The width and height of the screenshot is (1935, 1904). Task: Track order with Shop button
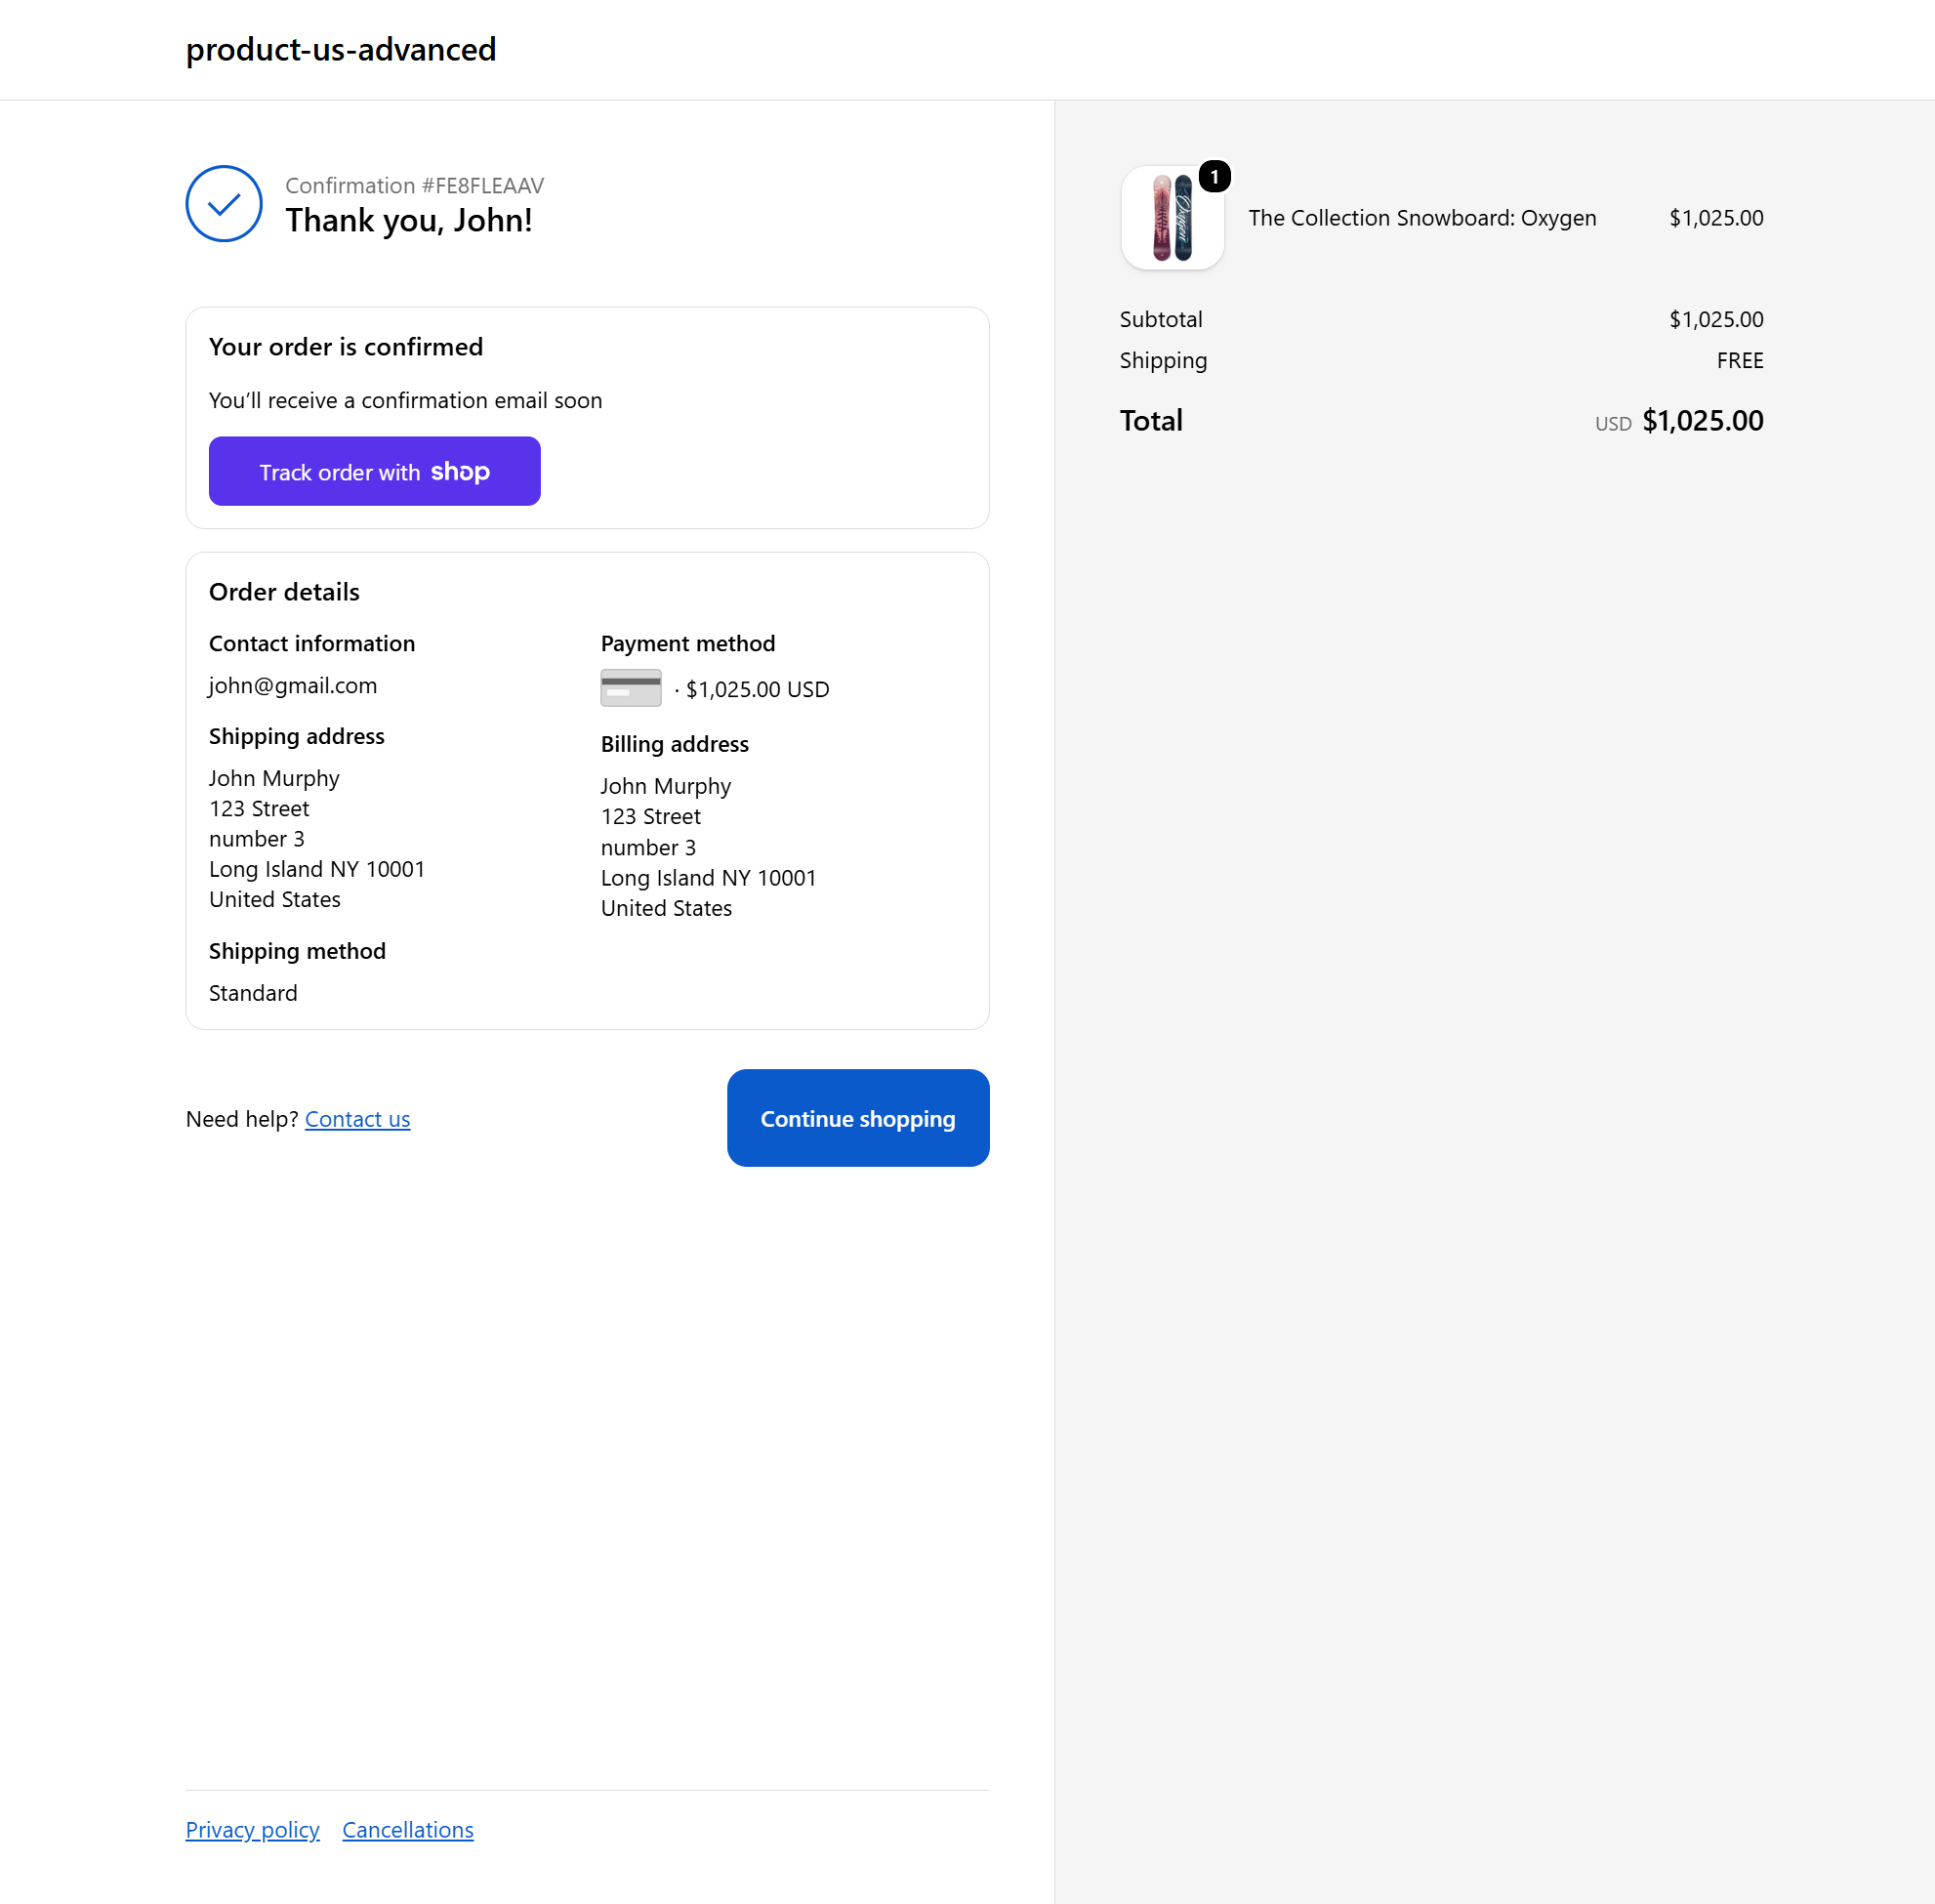tap(374, 471)
